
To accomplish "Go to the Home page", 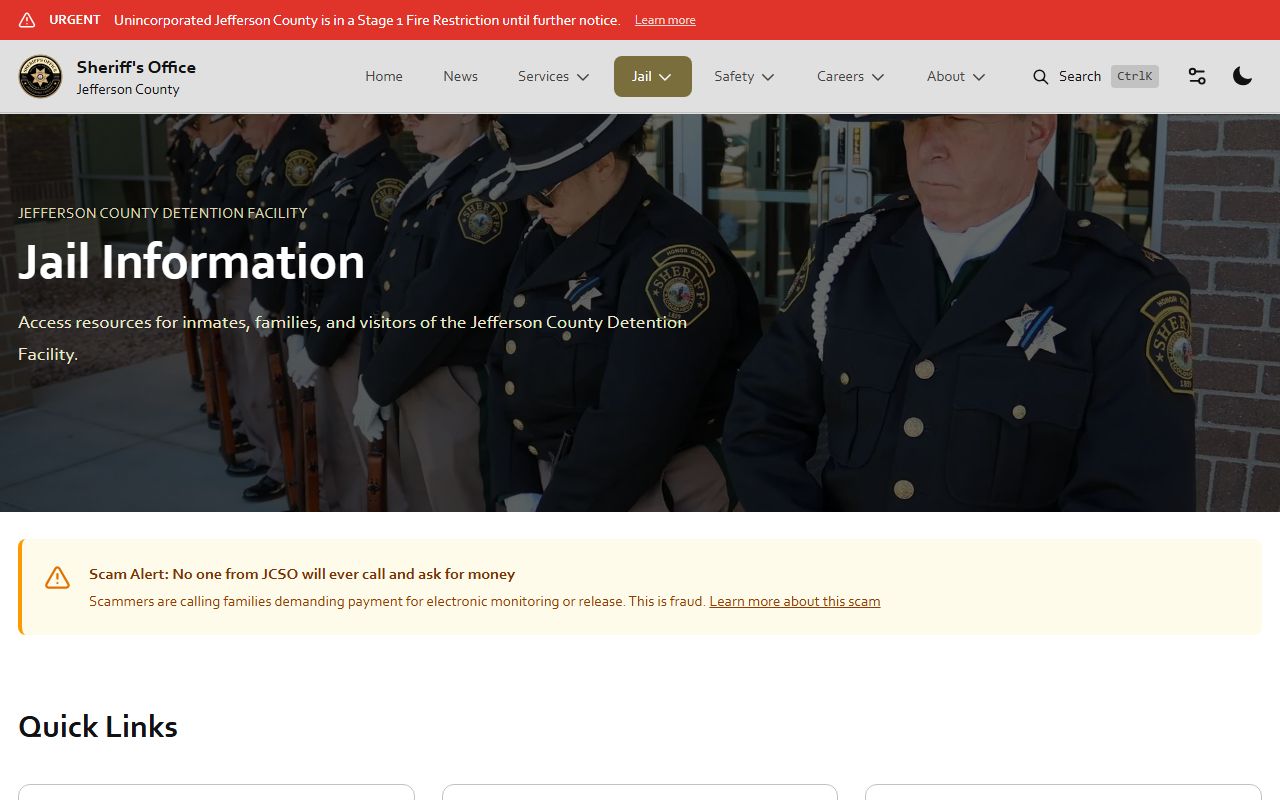I will [x=384, y=77].
